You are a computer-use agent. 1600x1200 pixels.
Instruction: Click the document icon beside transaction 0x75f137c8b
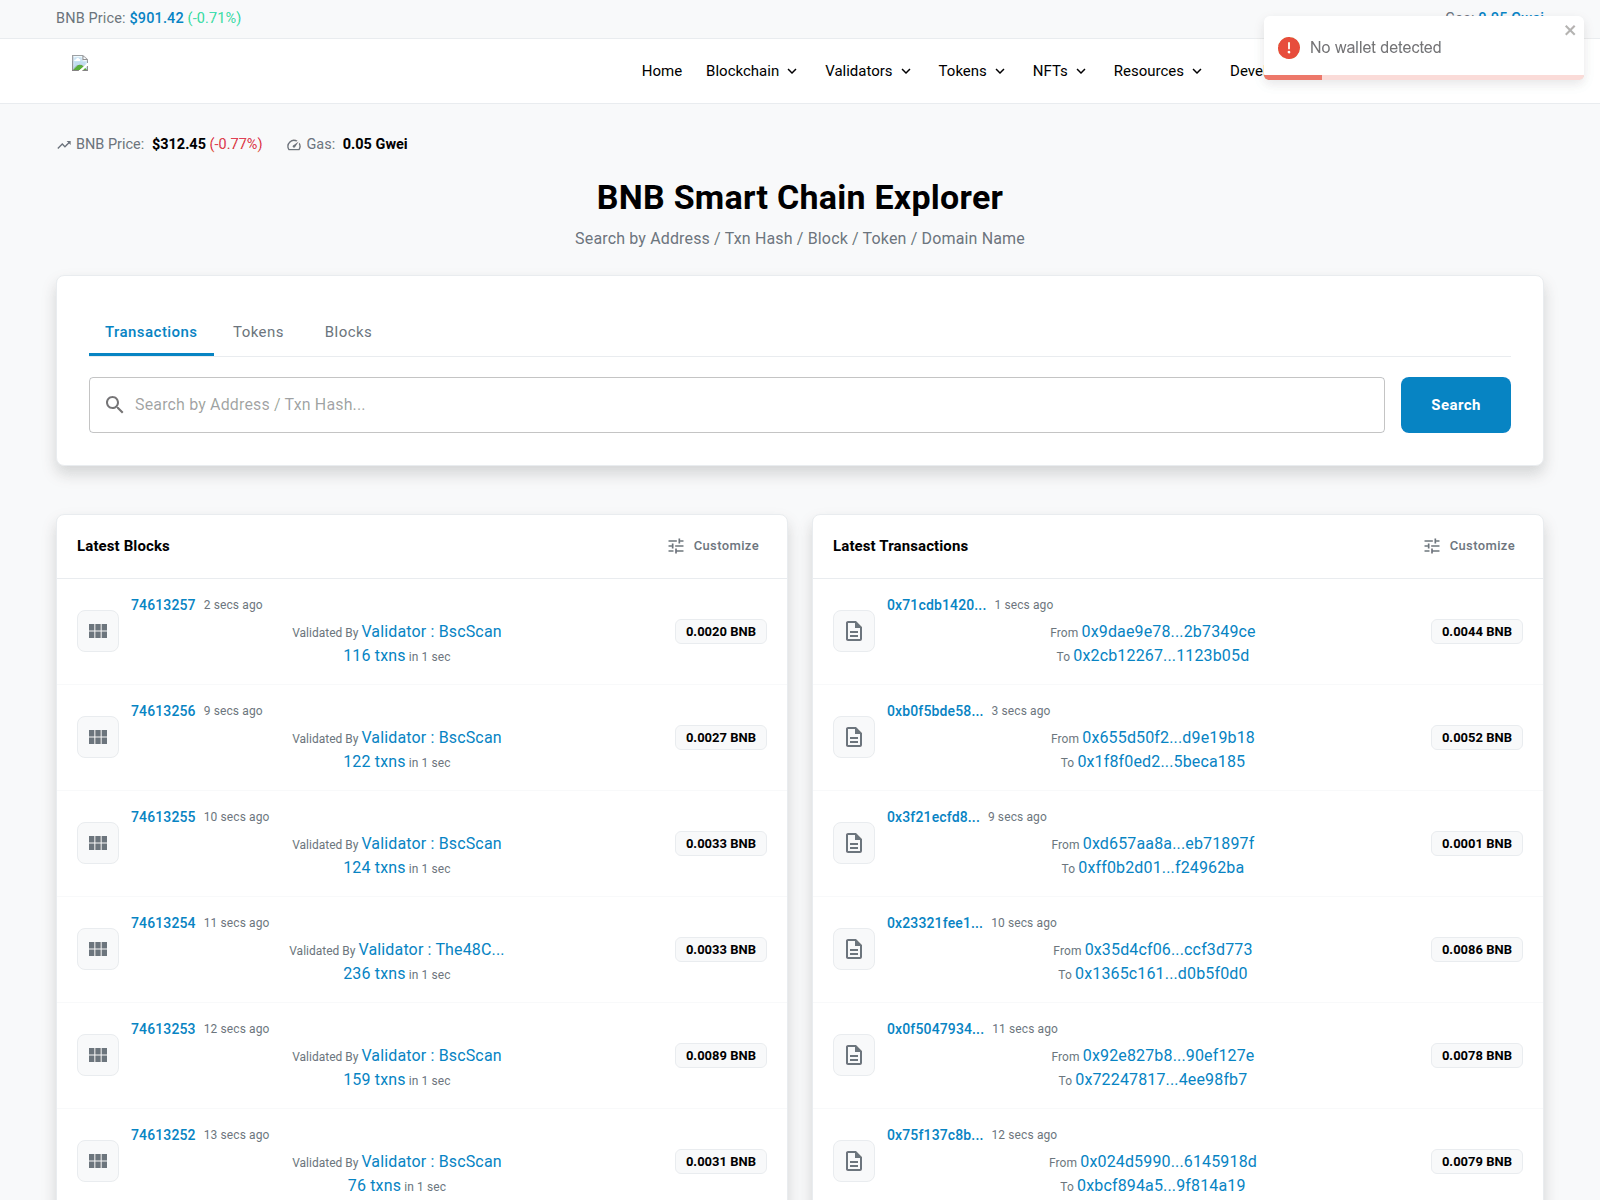[x=854, y=1161]
